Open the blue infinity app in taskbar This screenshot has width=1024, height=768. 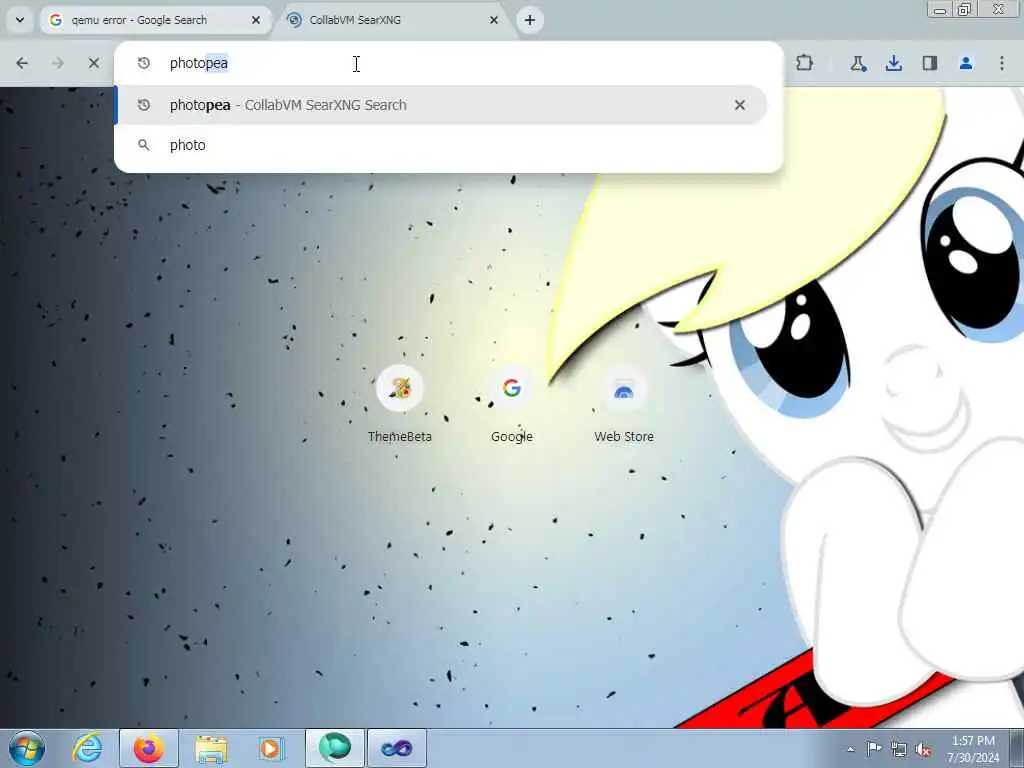(x=396, y=748)
